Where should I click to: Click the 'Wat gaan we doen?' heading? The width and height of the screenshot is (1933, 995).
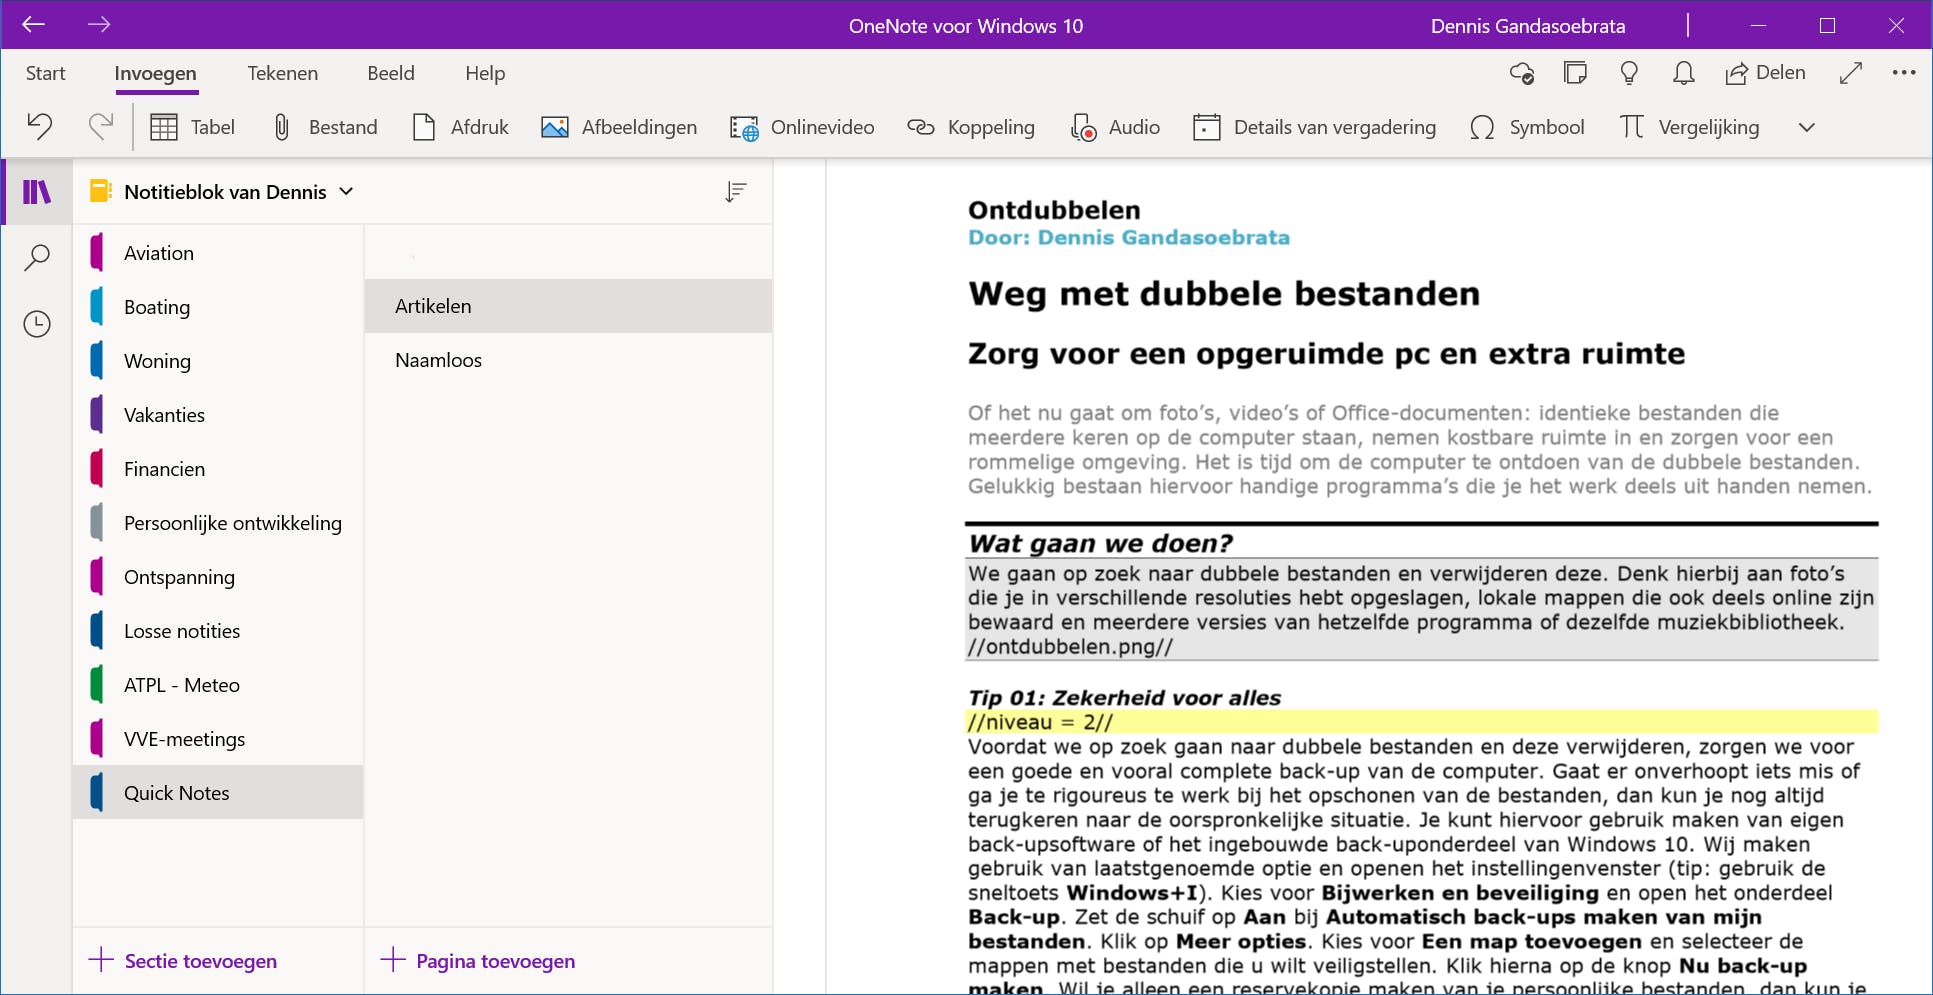[1101, 543]
